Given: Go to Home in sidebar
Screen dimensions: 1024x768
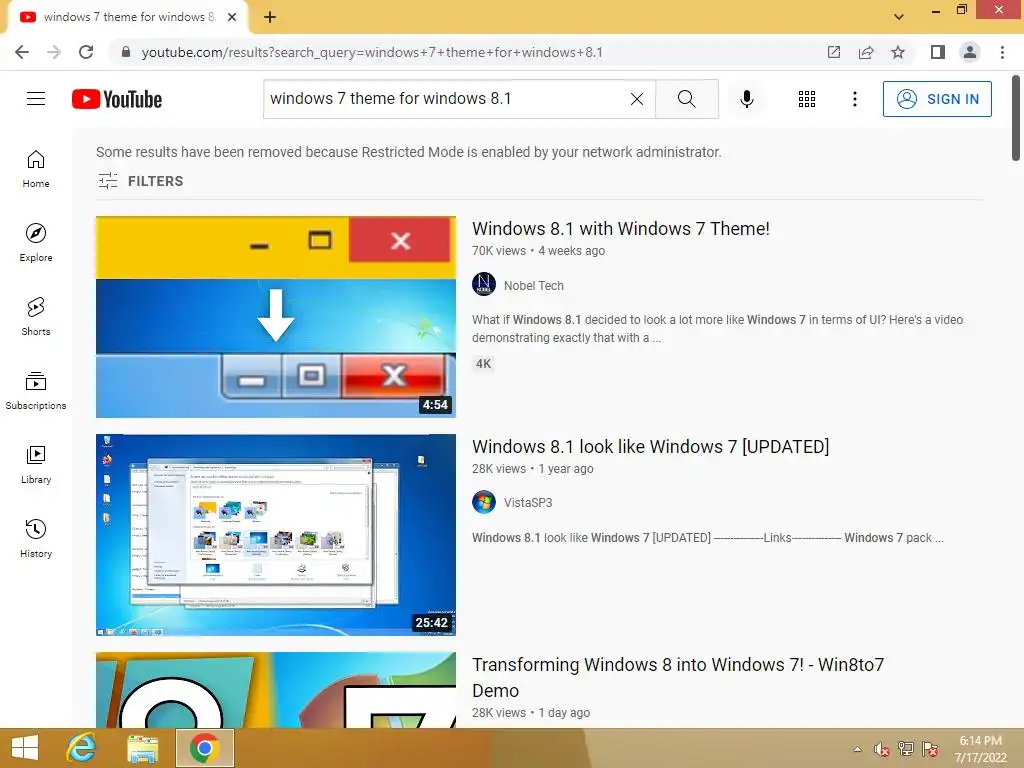Looking at the screenshot, I should click(x=36, y=168).
